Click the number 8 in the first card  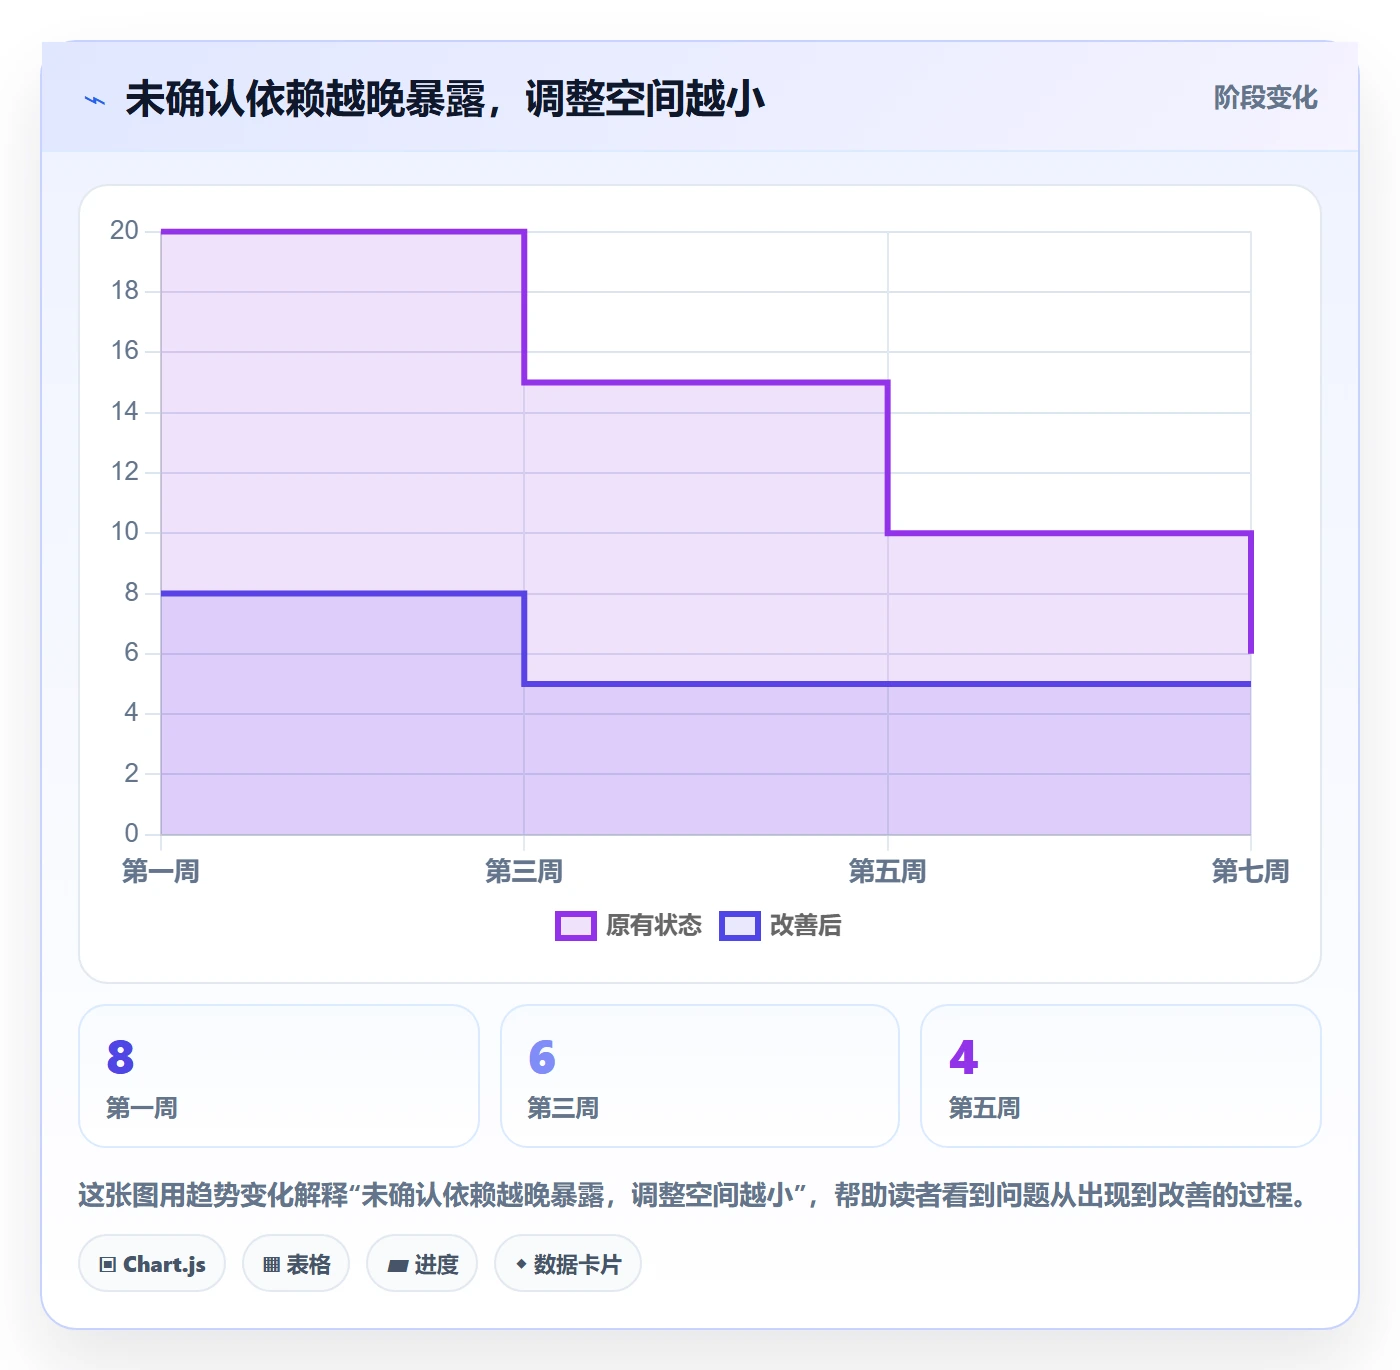pyautogui.click(x=120, y=1057)
